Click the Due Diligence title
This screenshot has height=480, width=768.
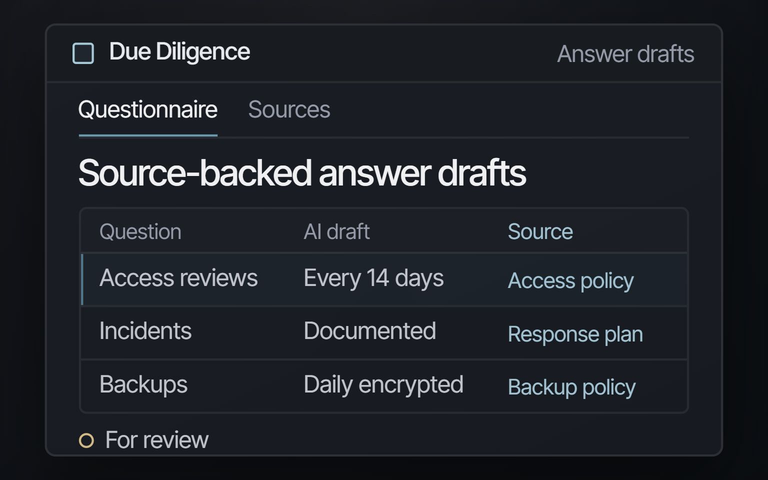(x=179, y=52)
